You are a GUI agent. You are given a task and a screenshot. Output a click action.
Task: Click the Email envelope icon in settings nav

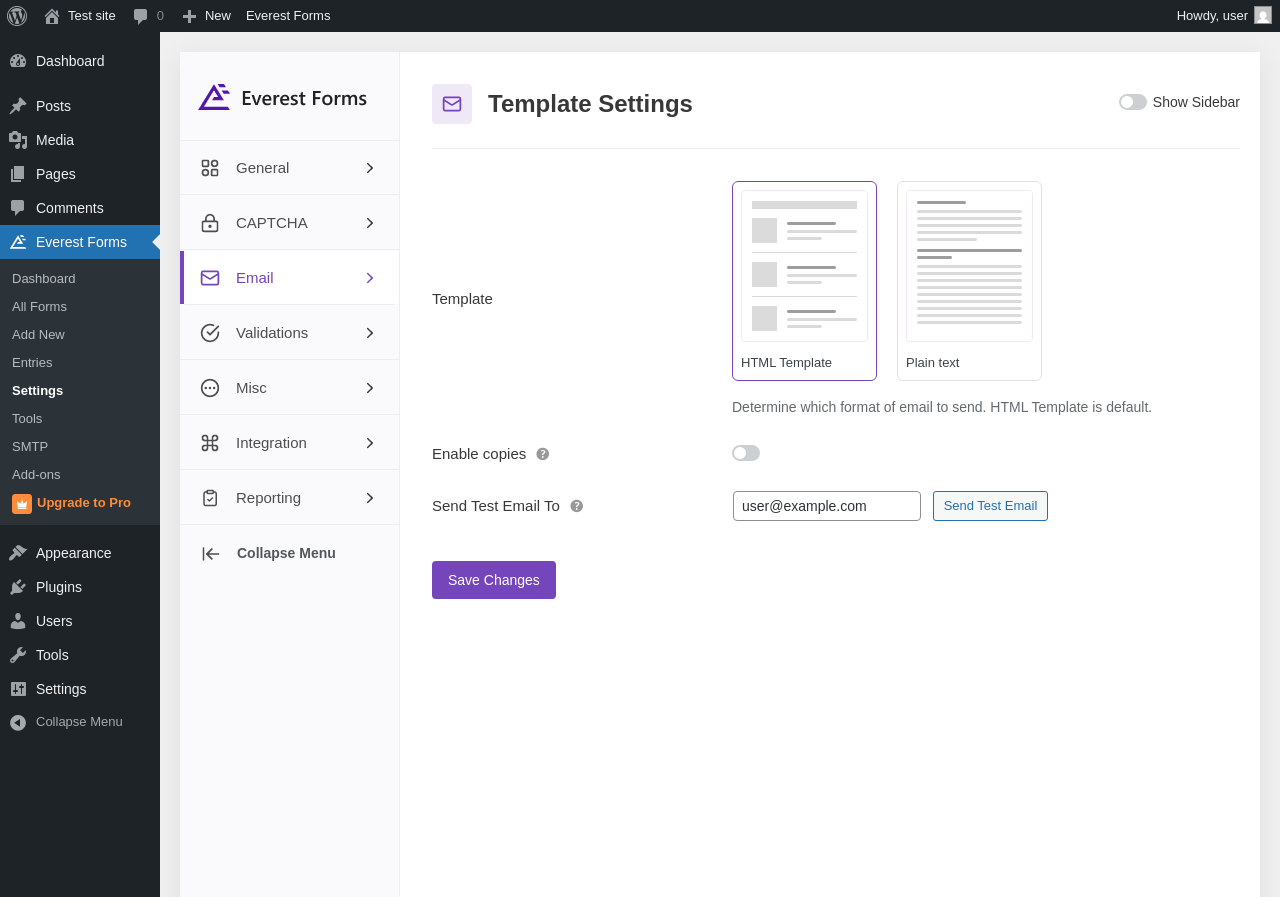(210, 278)
